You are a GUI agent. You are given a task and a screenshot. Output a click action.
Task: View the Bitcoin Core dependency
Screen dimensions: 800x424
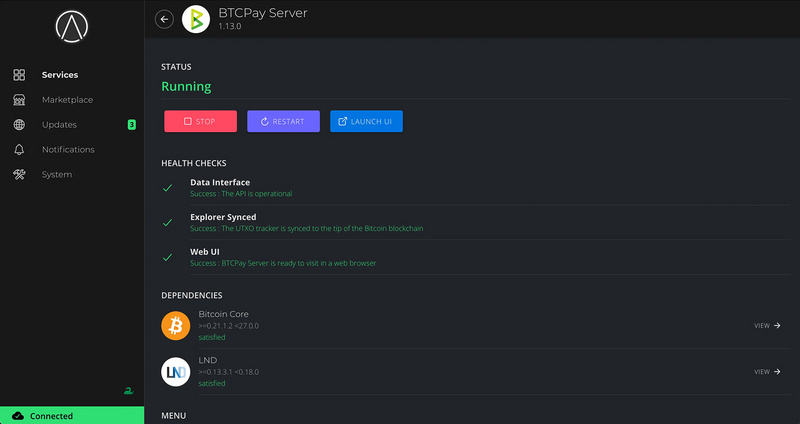pyautogui.click(x=767, y=325)
